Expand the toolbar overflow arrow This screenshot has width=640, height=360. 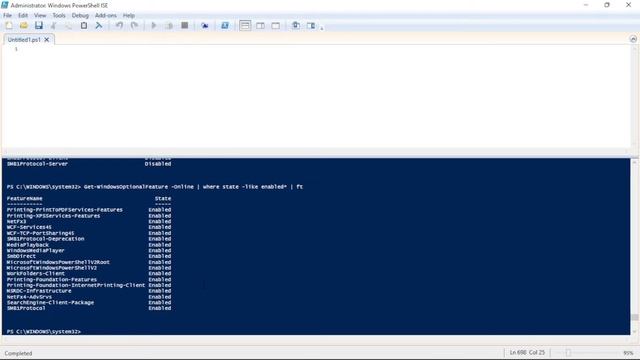(x=322, y=28)
